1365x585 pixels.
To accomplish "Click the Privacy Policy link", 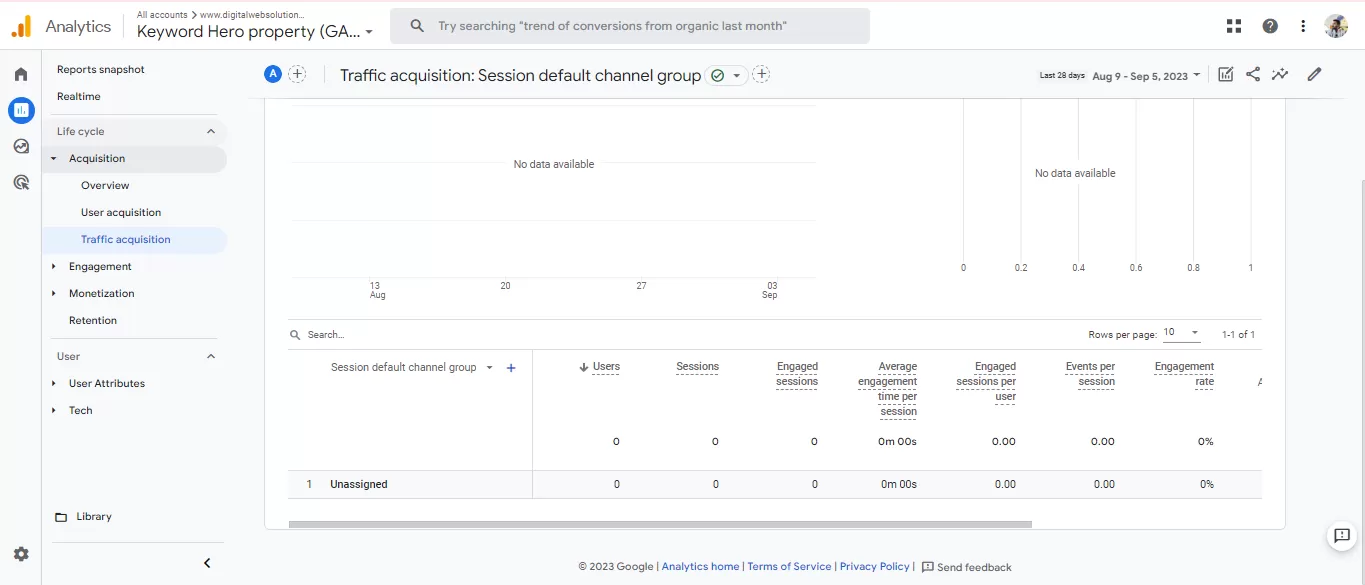I will [x=874, y=566].
